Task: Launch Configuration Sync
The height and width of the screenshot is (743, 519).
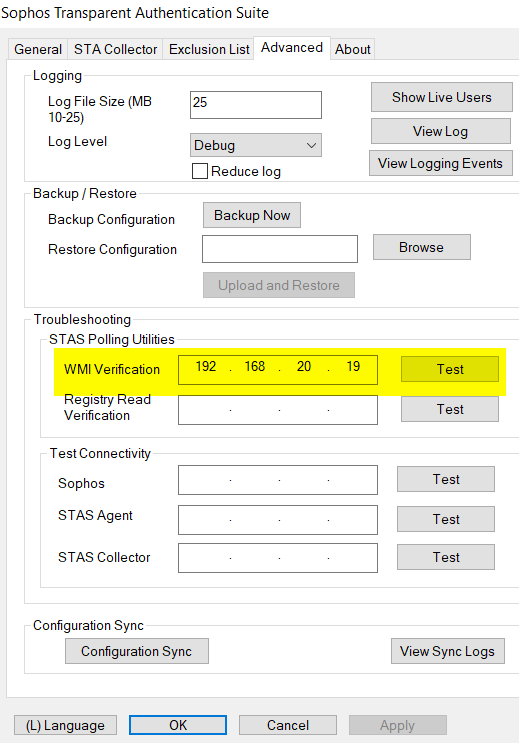Action: [137, 651]
